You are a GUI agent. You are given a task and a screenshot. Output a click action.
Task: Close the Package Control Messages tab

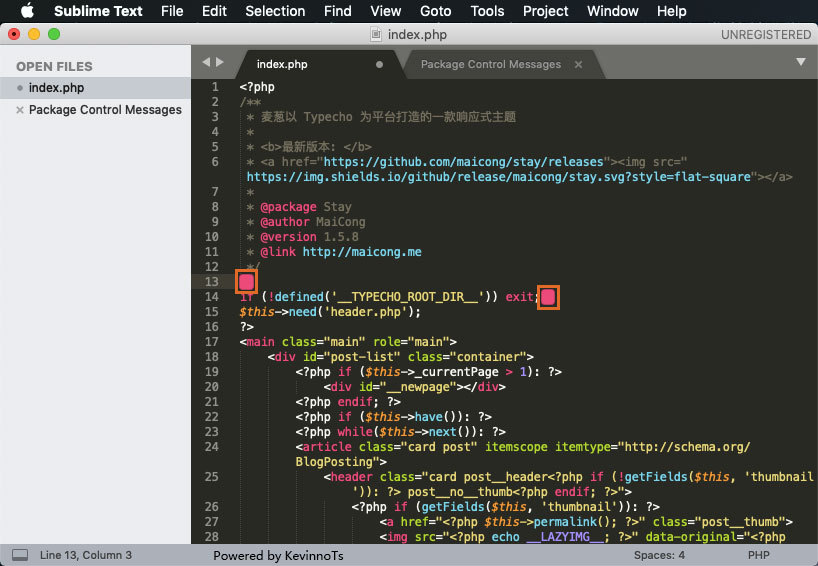[x=578, y=65]
